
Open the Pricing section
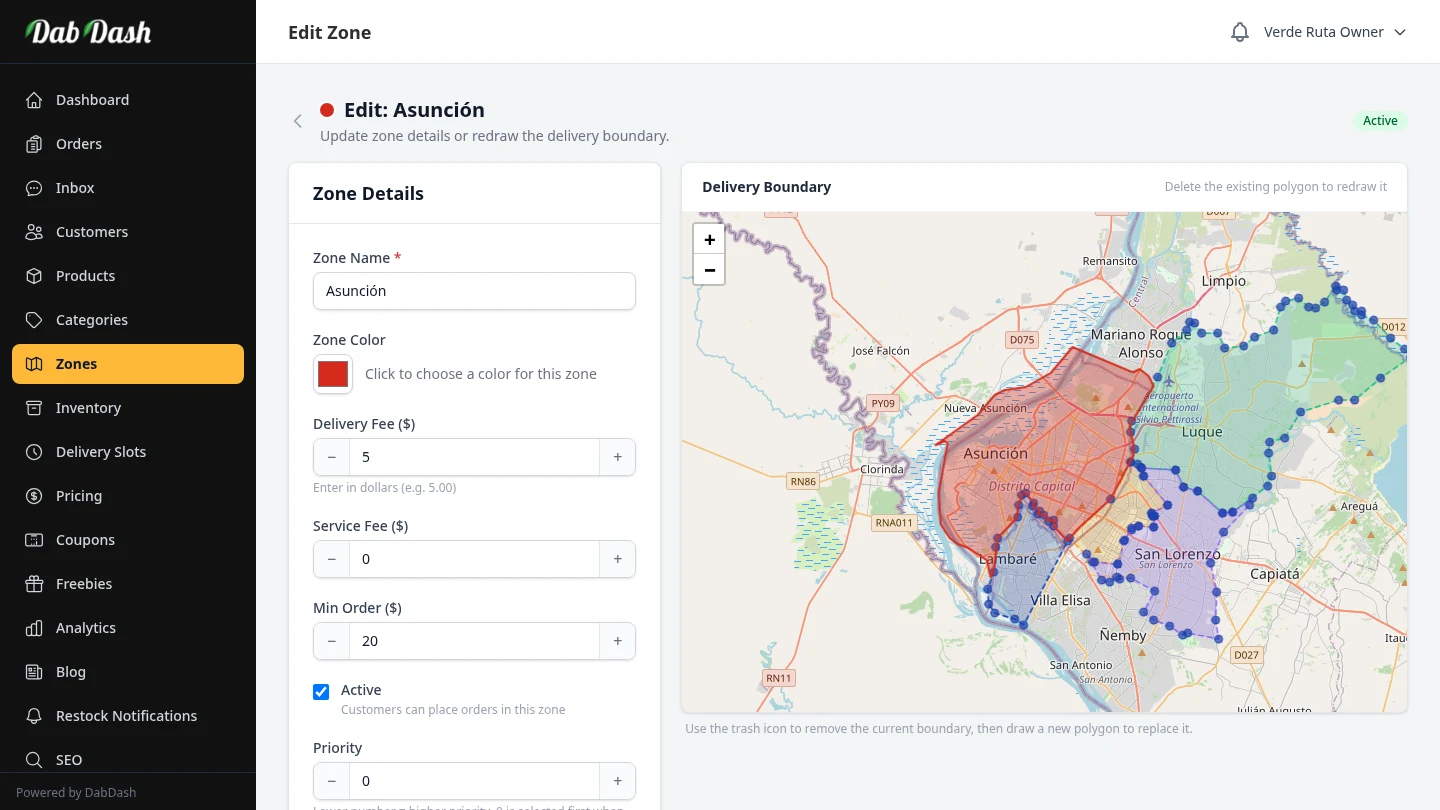click(x=79, y=496)
